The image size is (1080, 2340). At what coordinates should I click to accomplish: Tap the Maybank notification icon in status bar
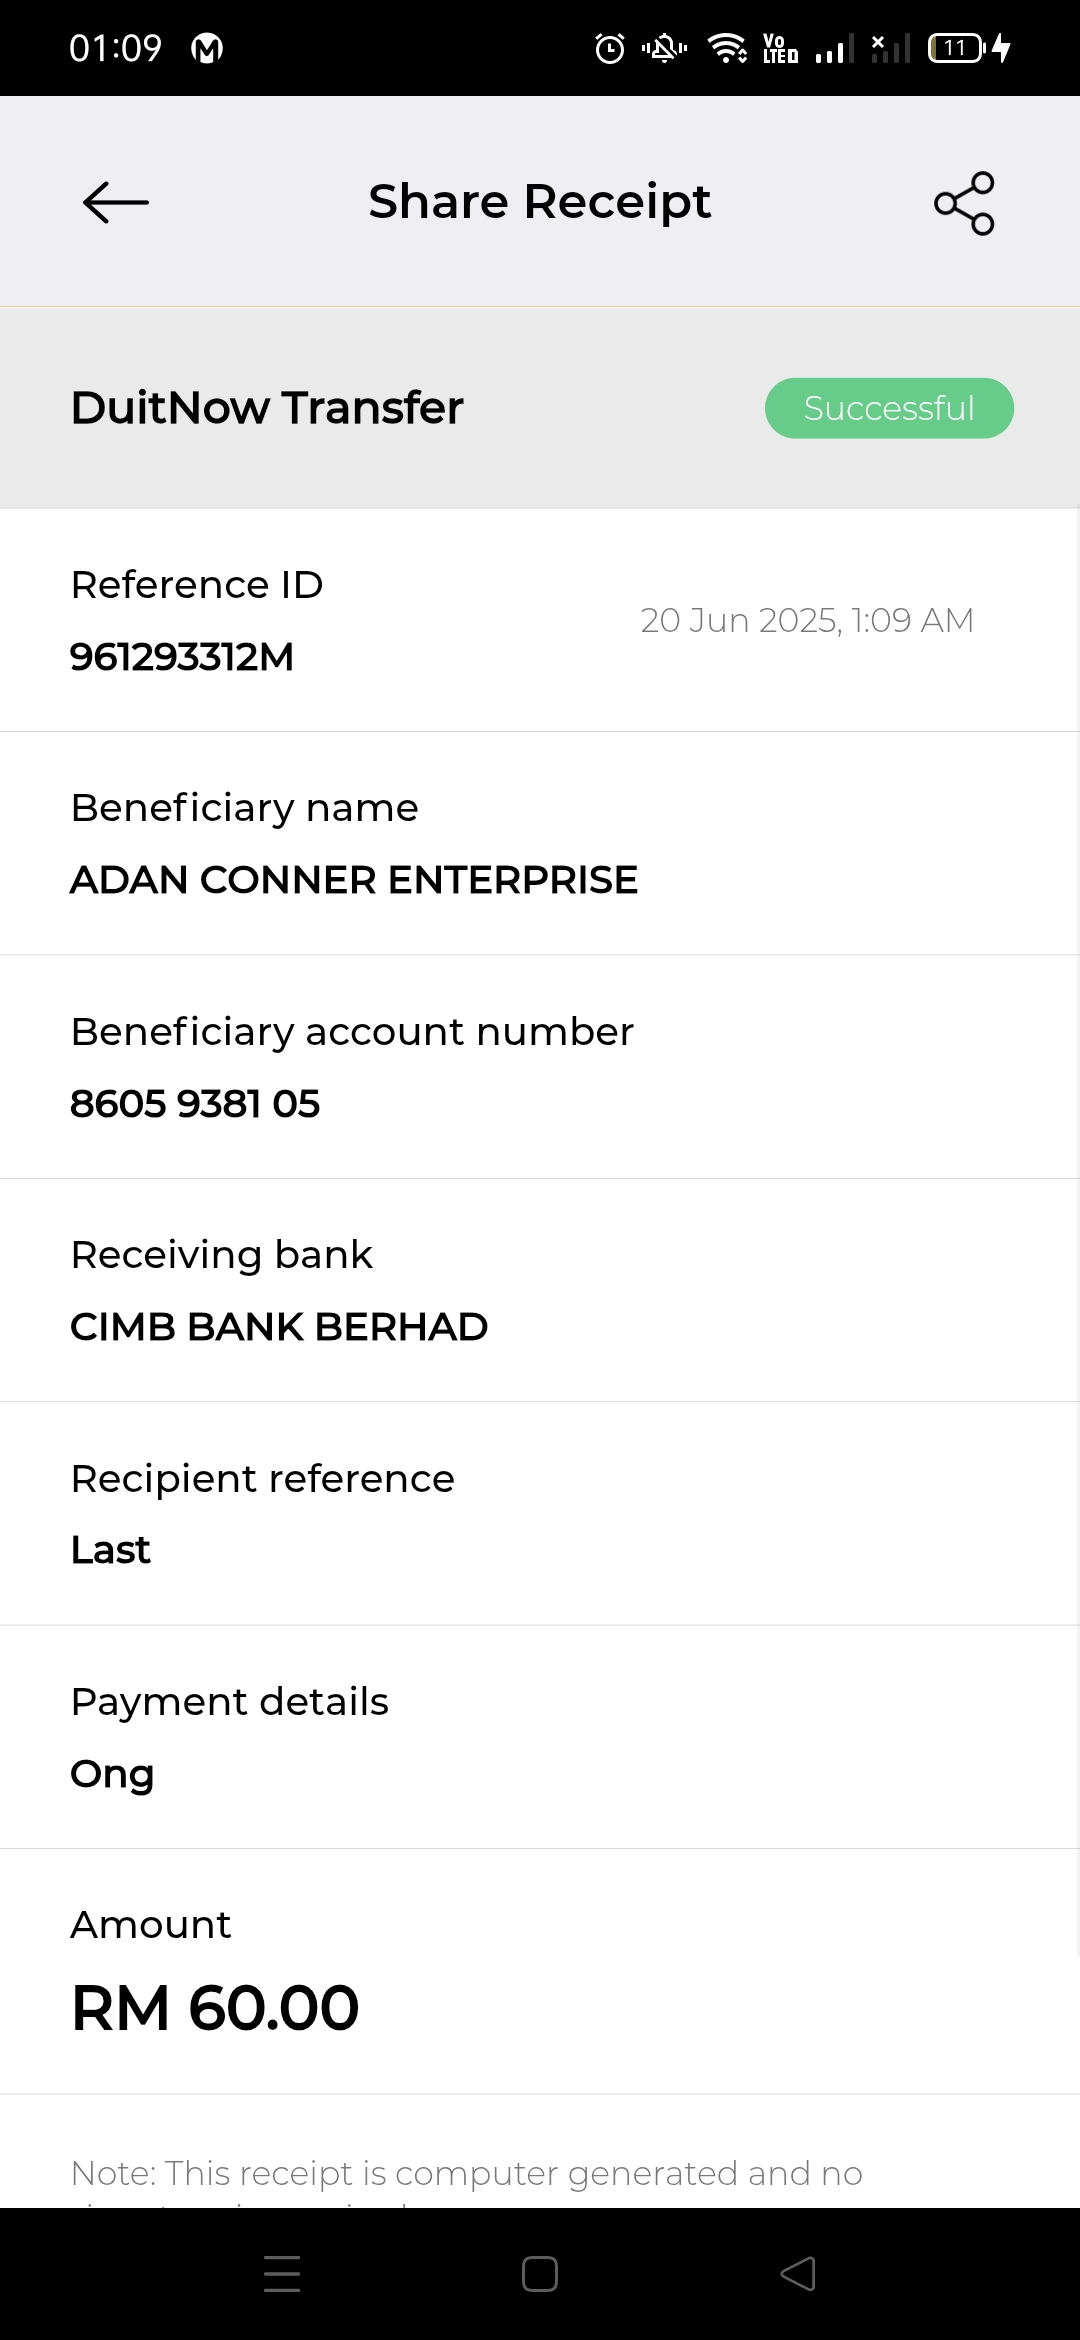(207, 48)
